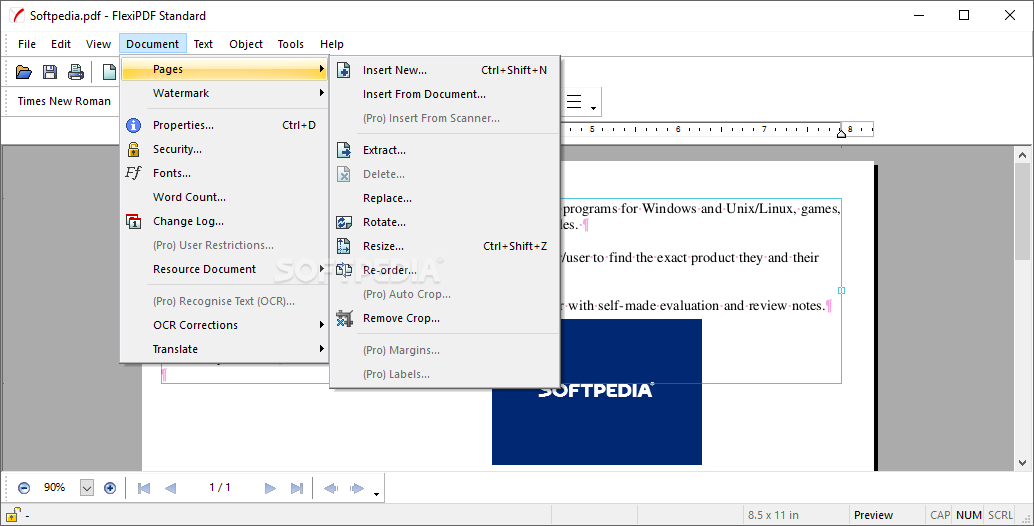The width and height of the screenshot is (1034, 526).
Task: Click the scroll up arrow
Action: [1022, 156]
